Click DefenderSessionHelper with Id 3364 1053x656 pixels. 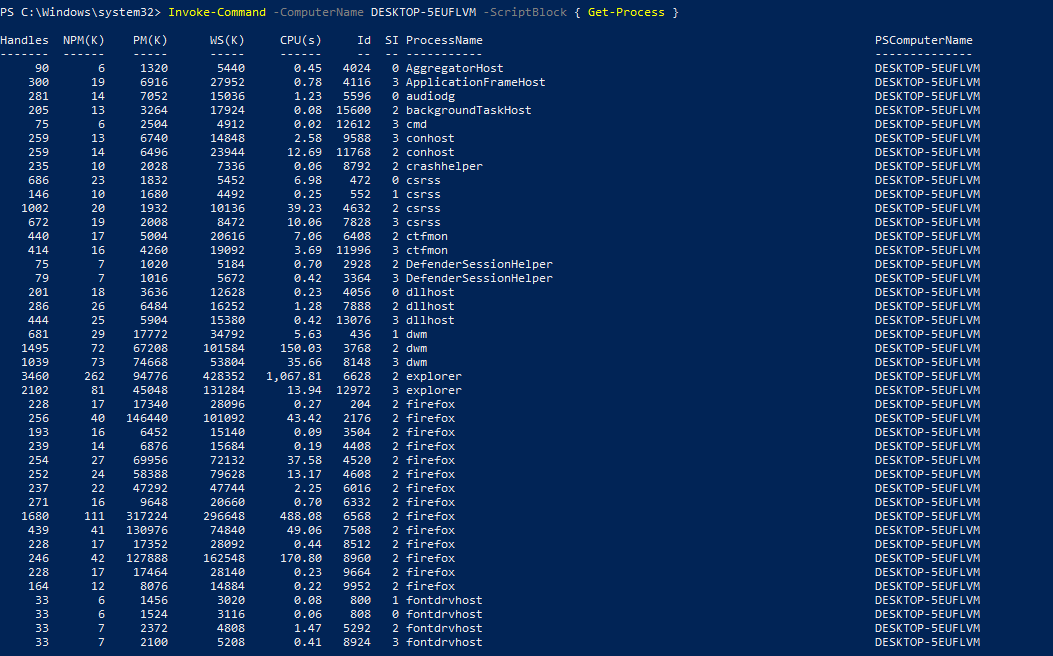[479, 278]
